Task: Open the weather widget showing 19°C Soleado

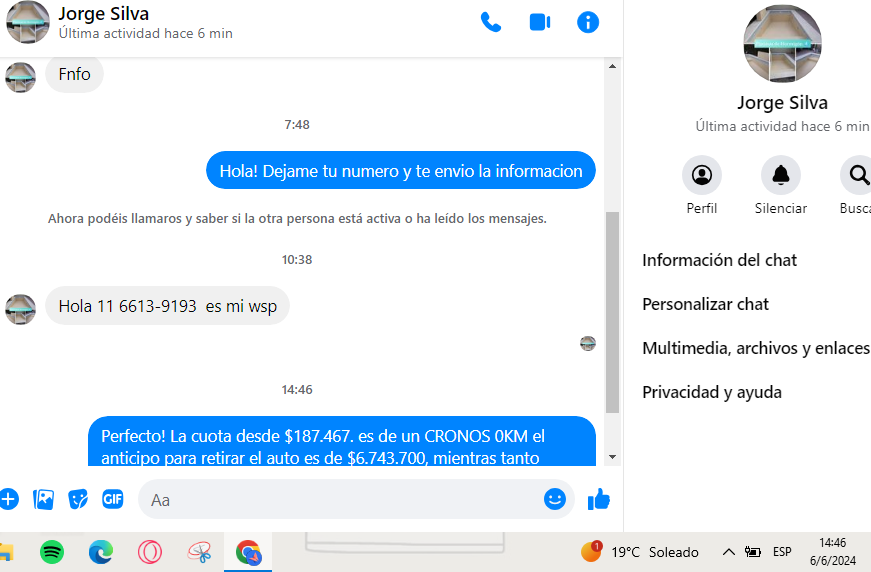Action: [x=639, y=552]
